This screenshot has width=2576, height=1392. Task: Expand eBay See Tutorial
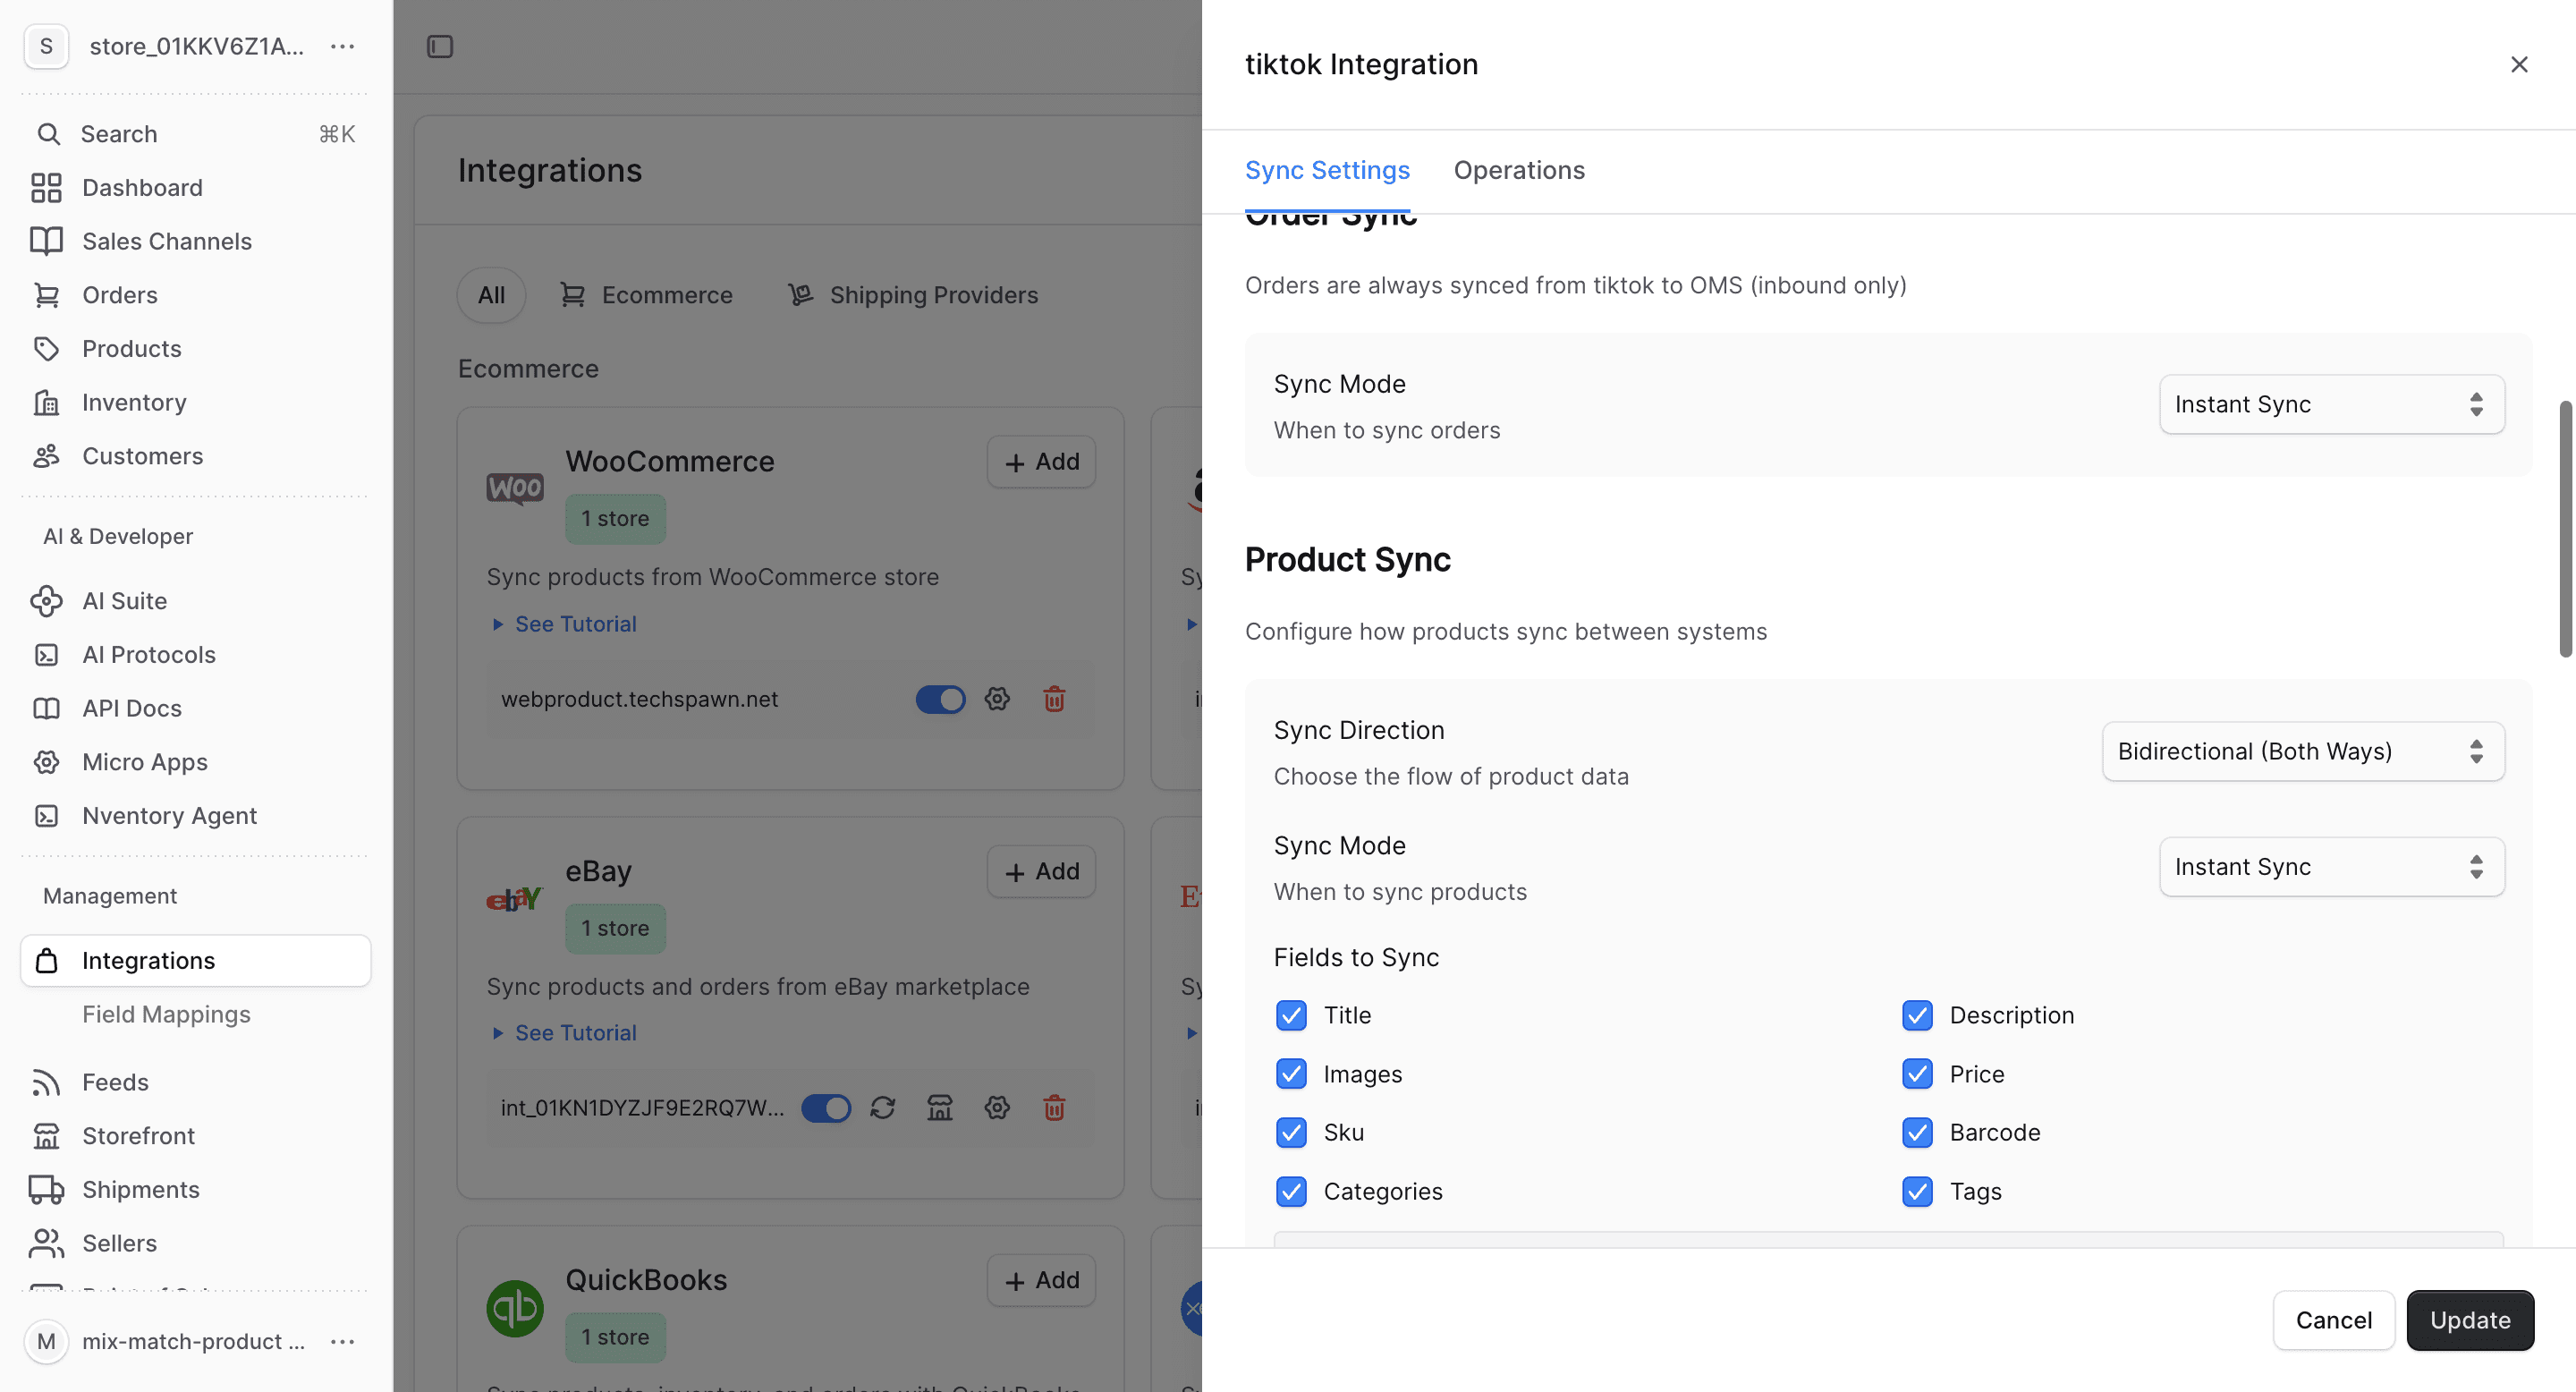564,1033
